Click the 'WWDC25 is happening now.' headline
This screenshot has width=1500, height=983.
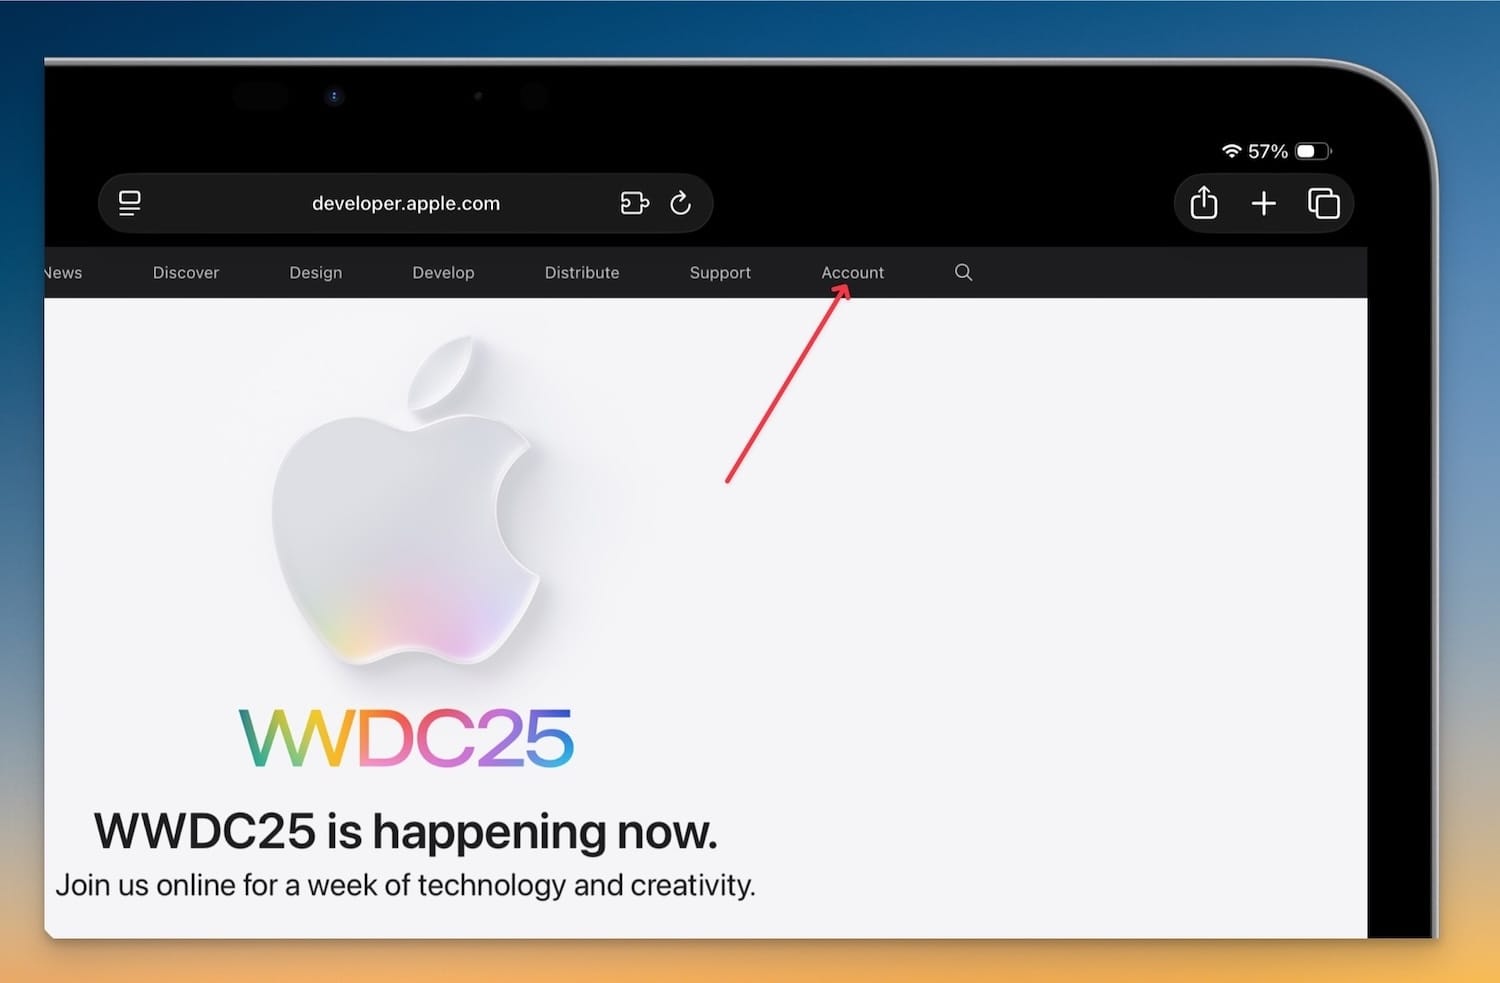pos(406,831)
